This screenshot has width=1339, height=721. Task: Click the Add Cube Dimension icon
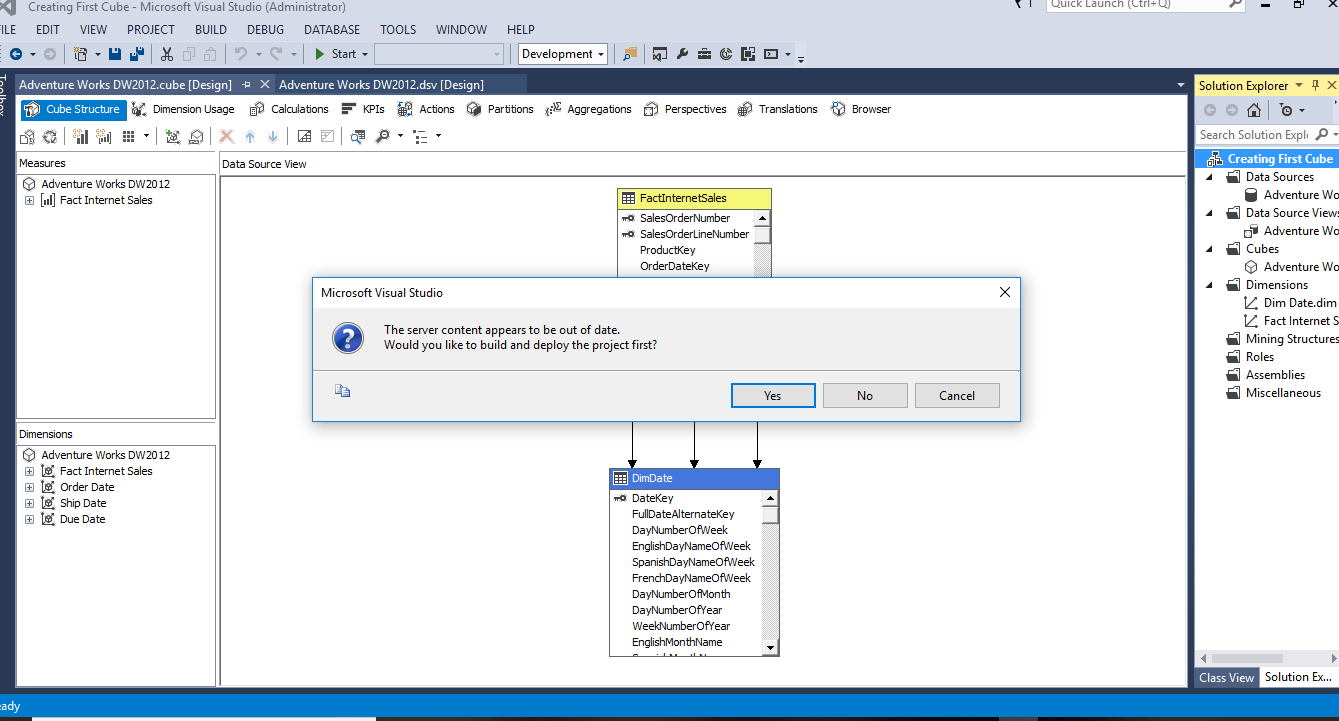[x=173, y=136]
